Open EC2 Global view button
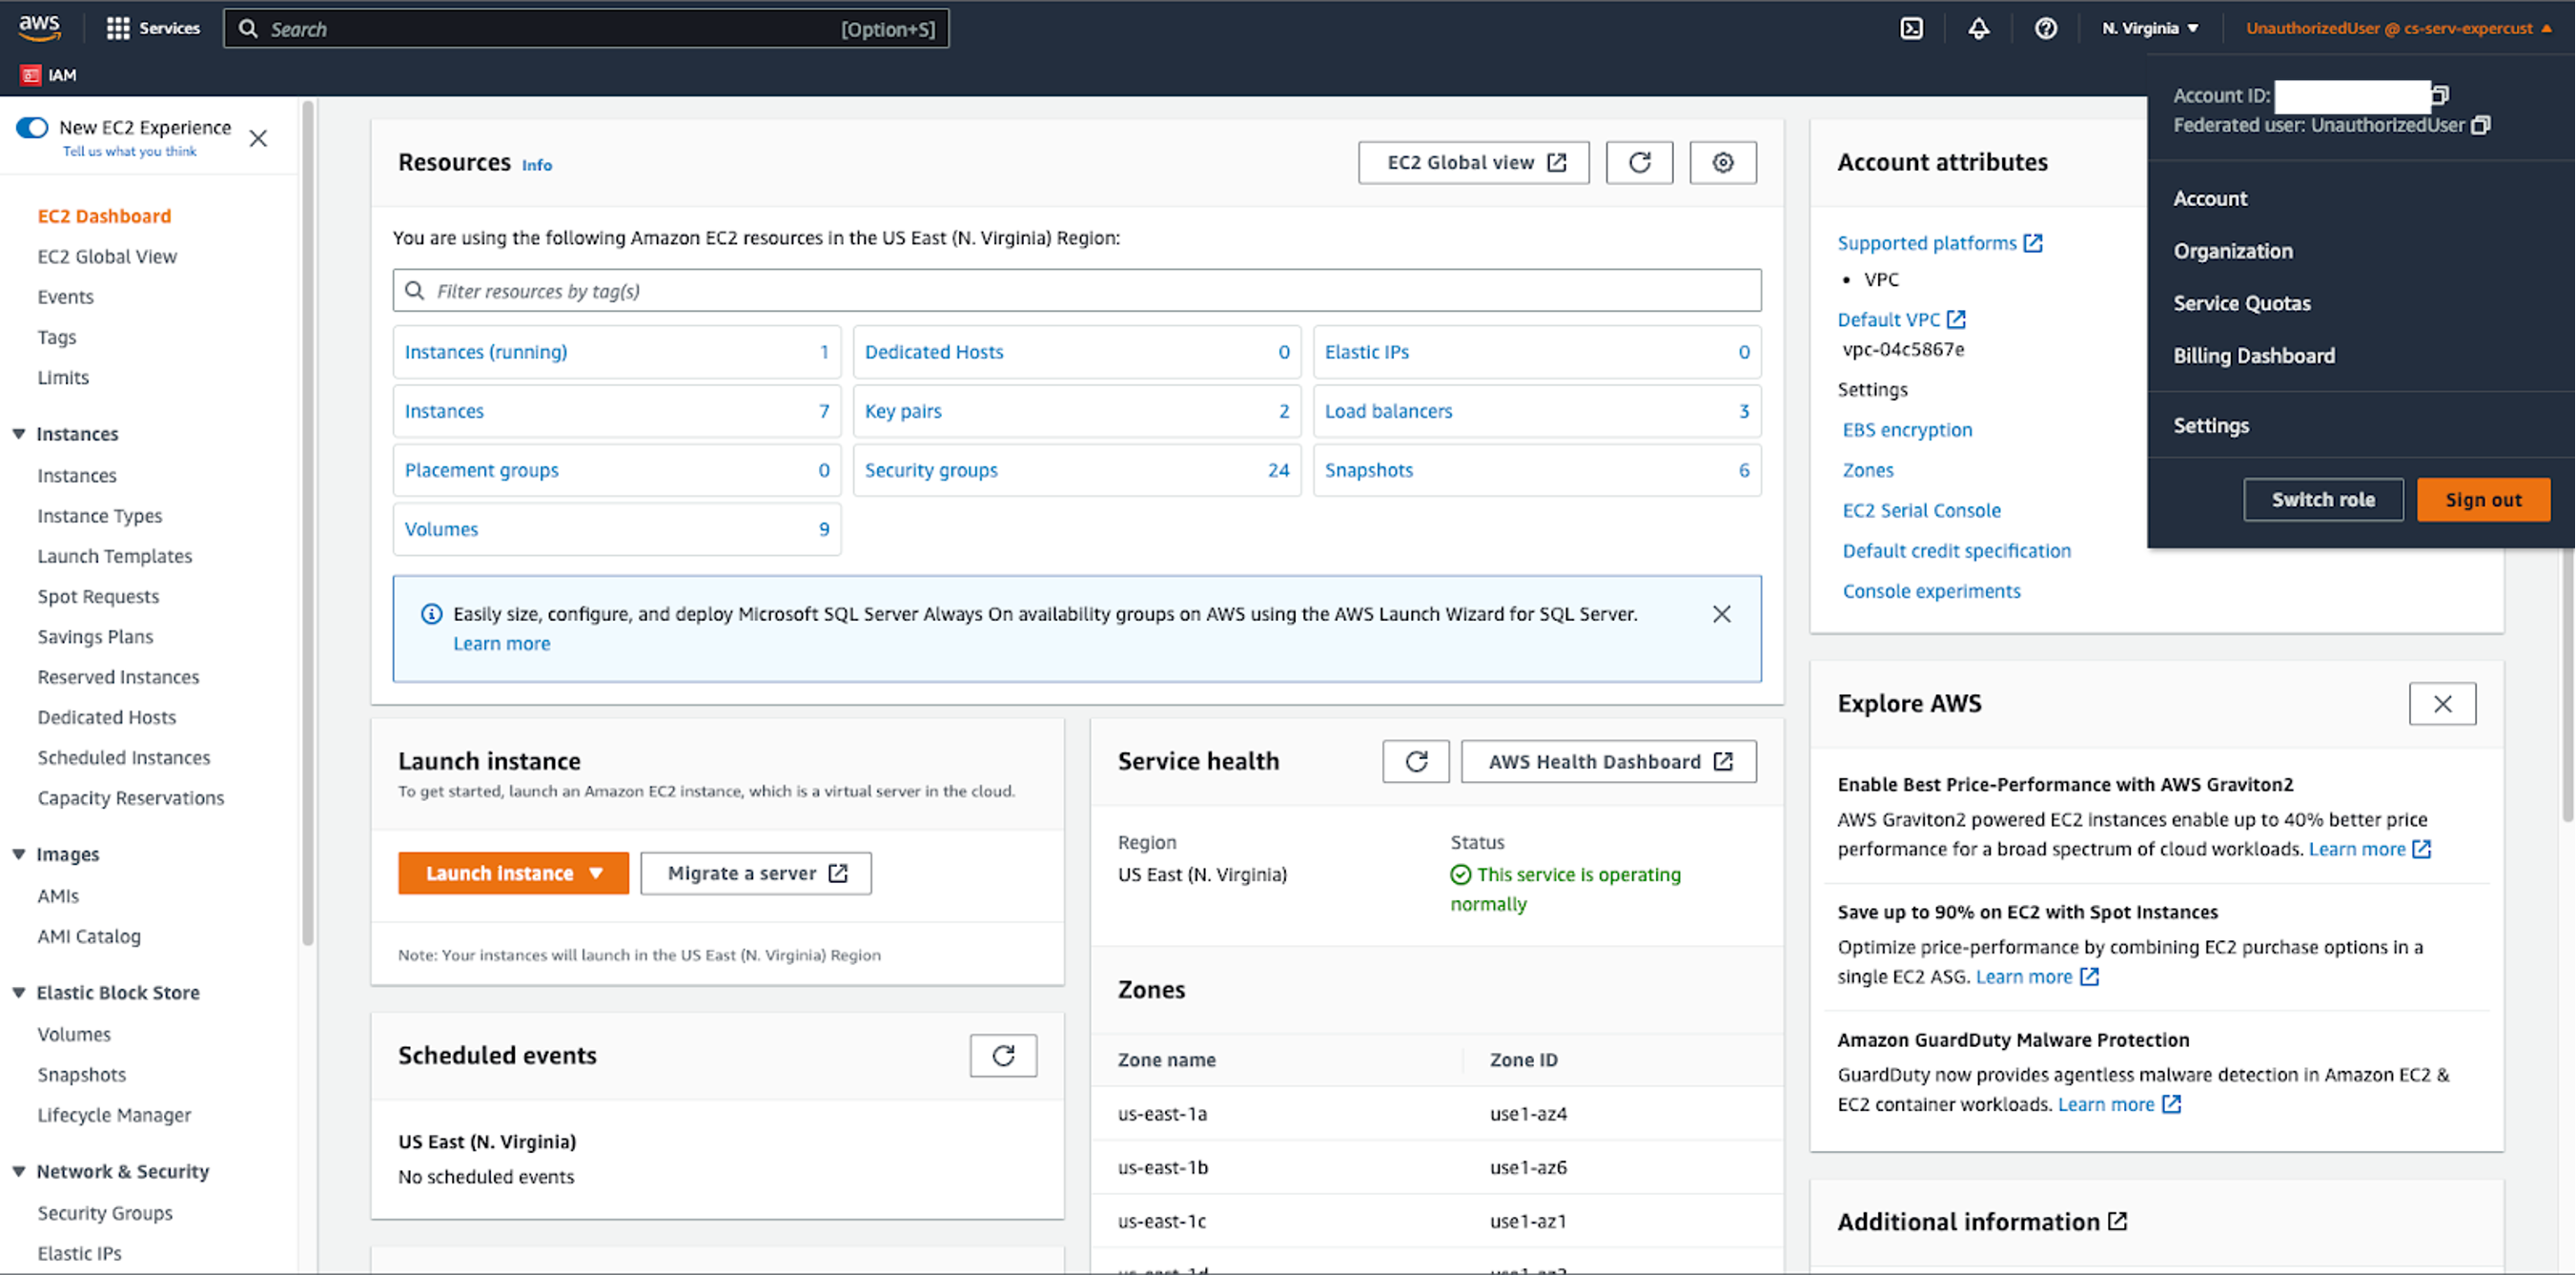Viewport: 2576px width, 1275px height. point(1473,162)
